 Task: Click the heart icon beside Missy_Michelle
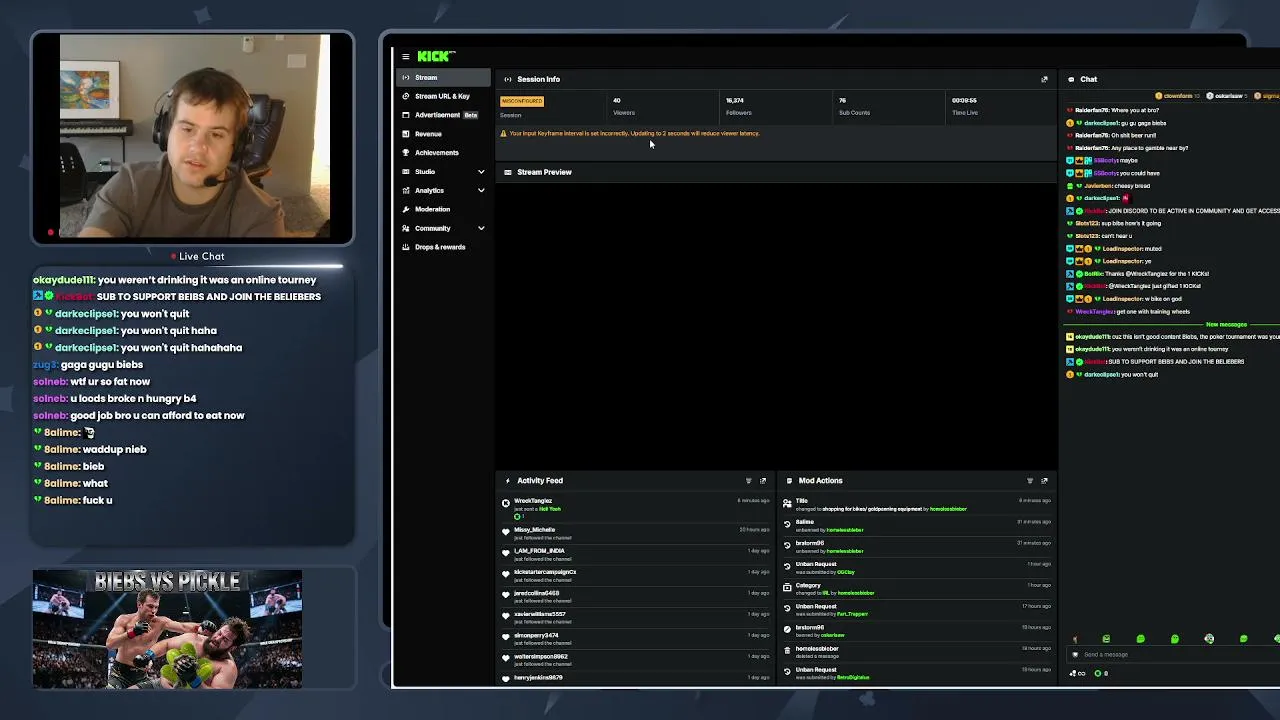pyautogui.click(x=506, y=533)
